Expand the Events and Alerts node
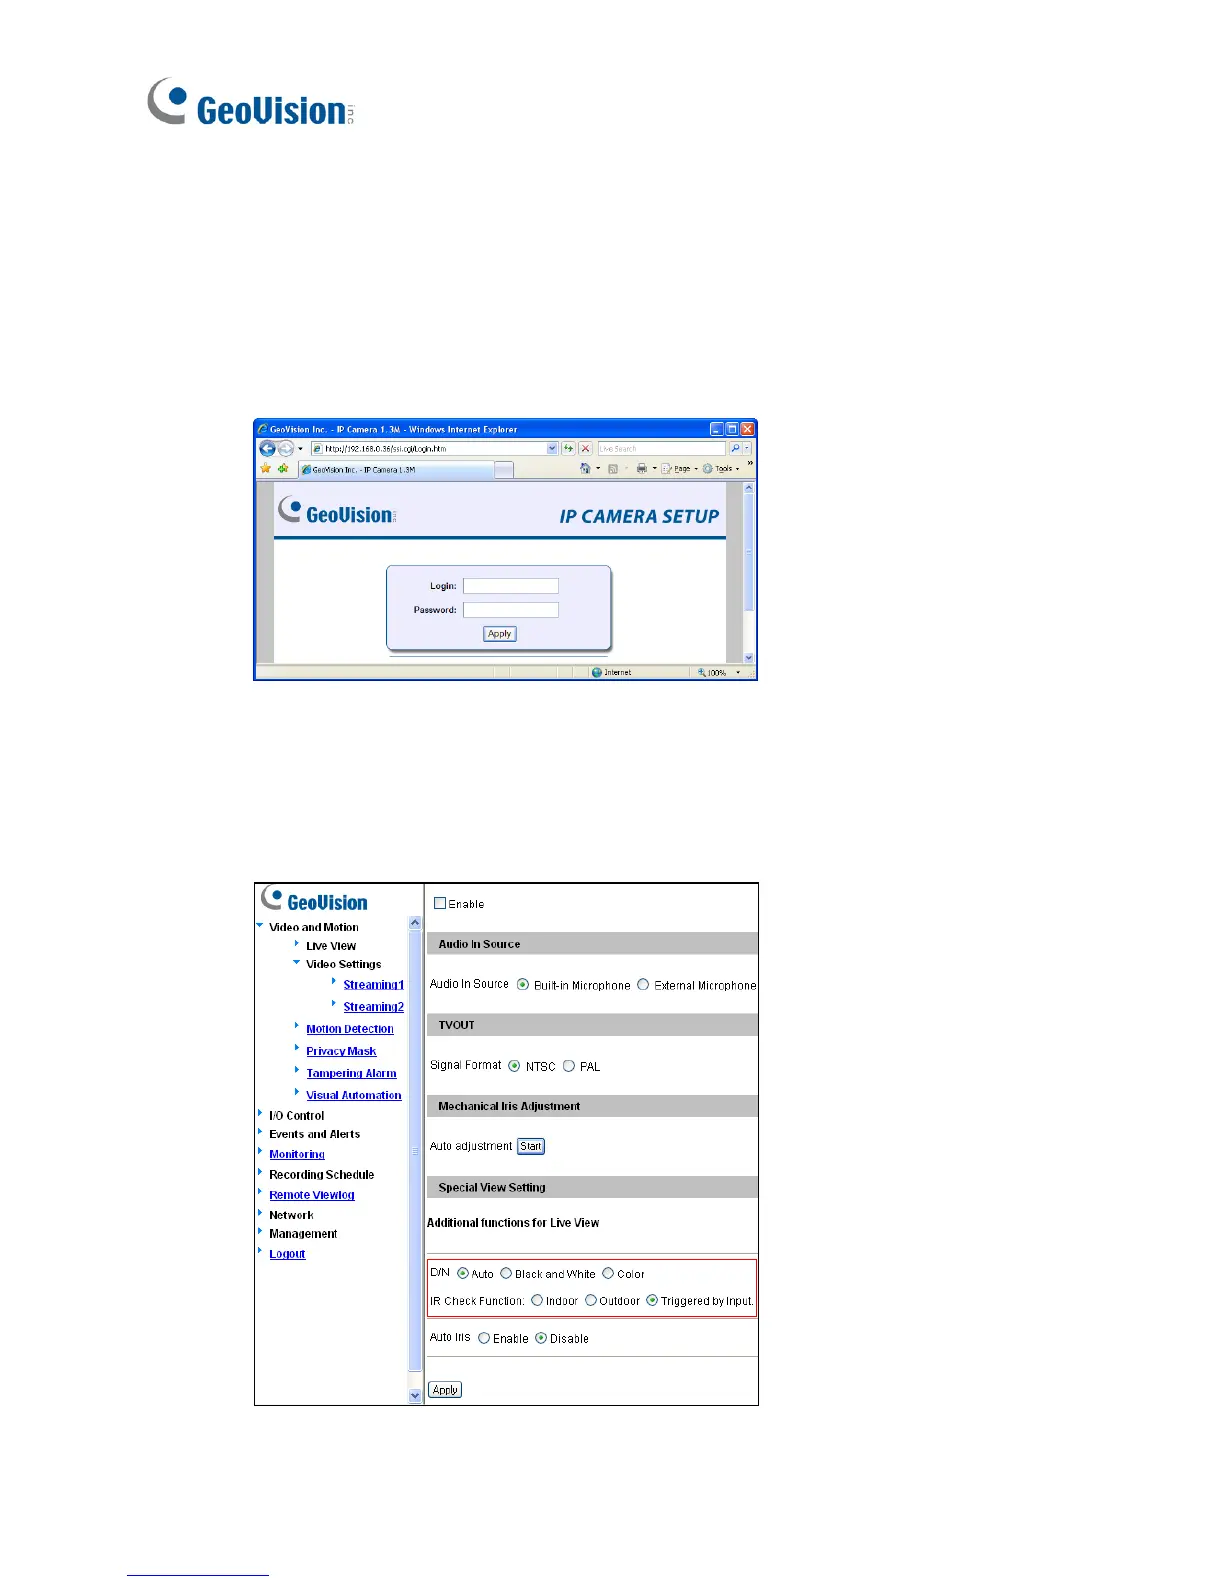Screen dimensions: 1224x1584 (x=260, y=1132)
